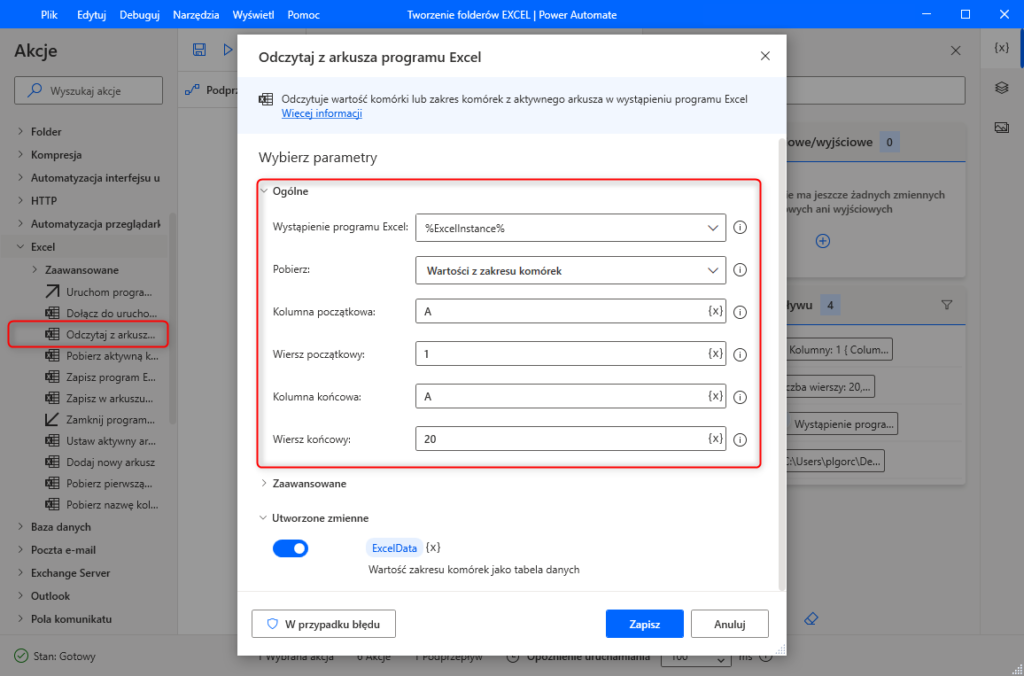Open the images panel icon

pos(1000,127)
